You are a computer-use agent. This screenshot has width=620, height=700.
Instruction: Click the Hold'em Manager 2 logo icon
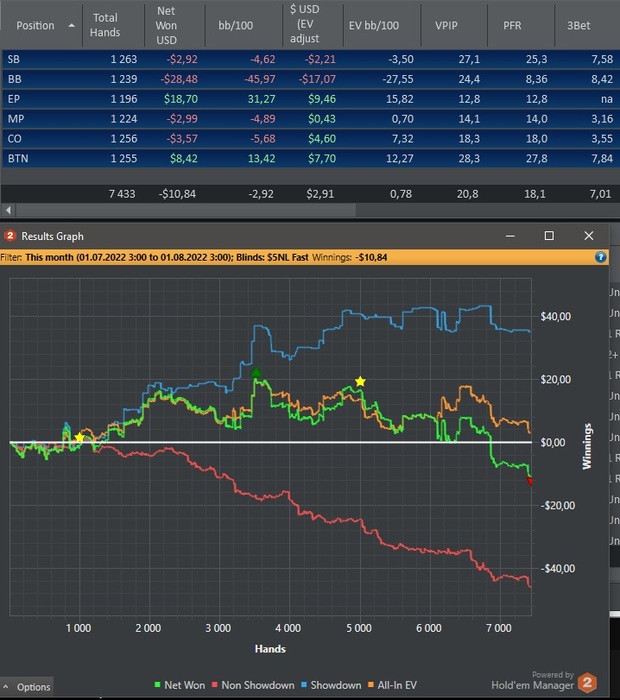coord(587,682)
